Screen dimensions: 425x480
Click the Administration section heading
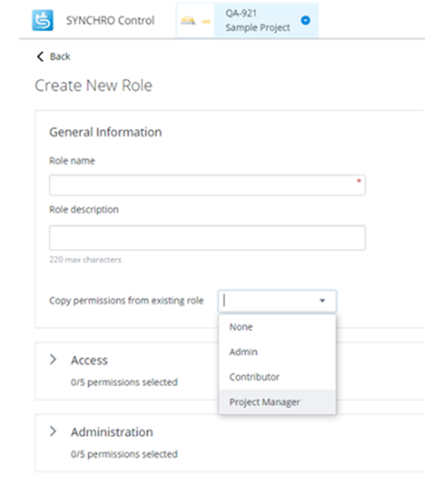[x=112, y=432]
